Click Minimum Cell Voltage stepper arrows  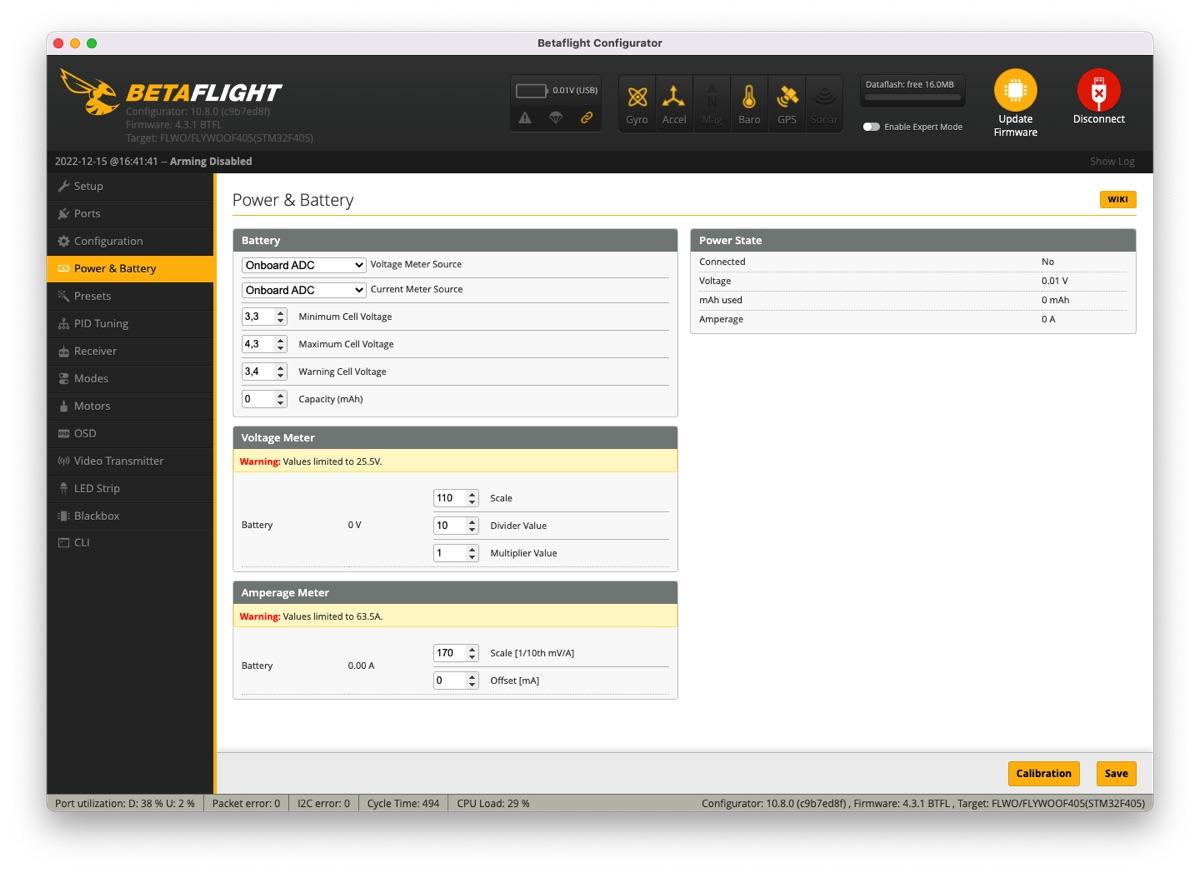(x=281, y=317)
